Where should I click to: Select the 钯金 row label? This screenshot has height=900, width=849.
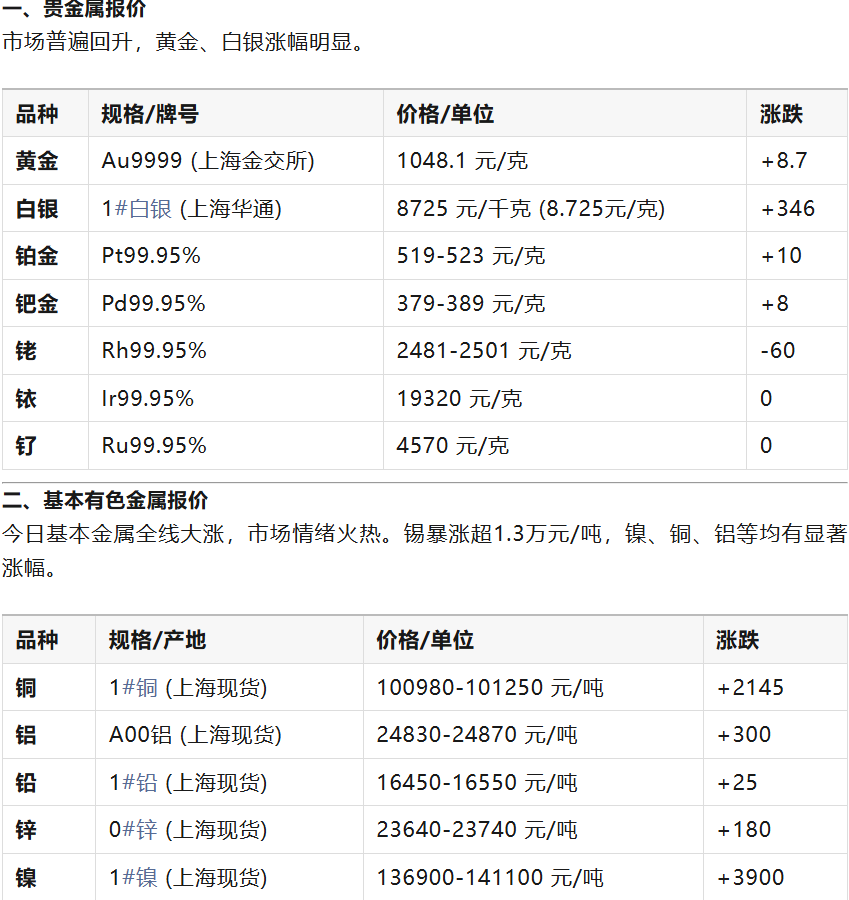37,304
